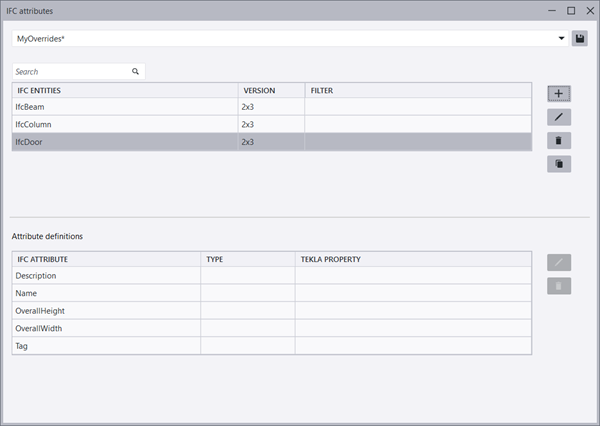The height and width of the screenshot is (427, 600).
Task: Click the filter cell of the IfcBeam row
Action: coord(418,107)
